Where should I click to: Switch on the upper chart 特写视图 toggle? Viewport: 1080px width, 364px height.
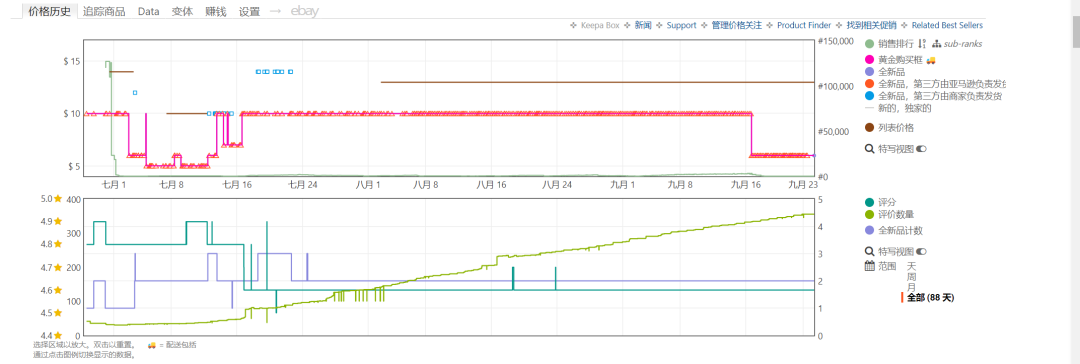point(921,149)
